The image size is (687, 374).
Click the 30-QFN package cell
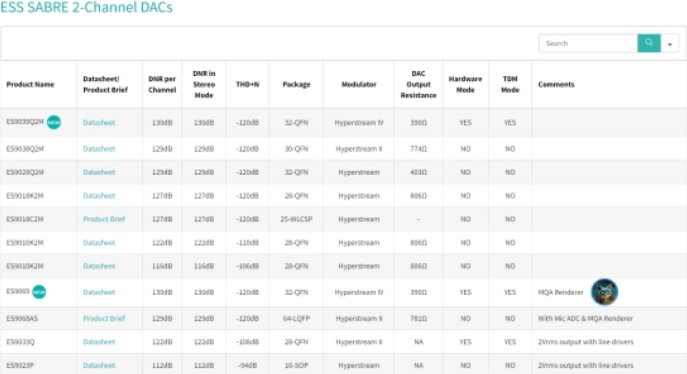point(296,149)
